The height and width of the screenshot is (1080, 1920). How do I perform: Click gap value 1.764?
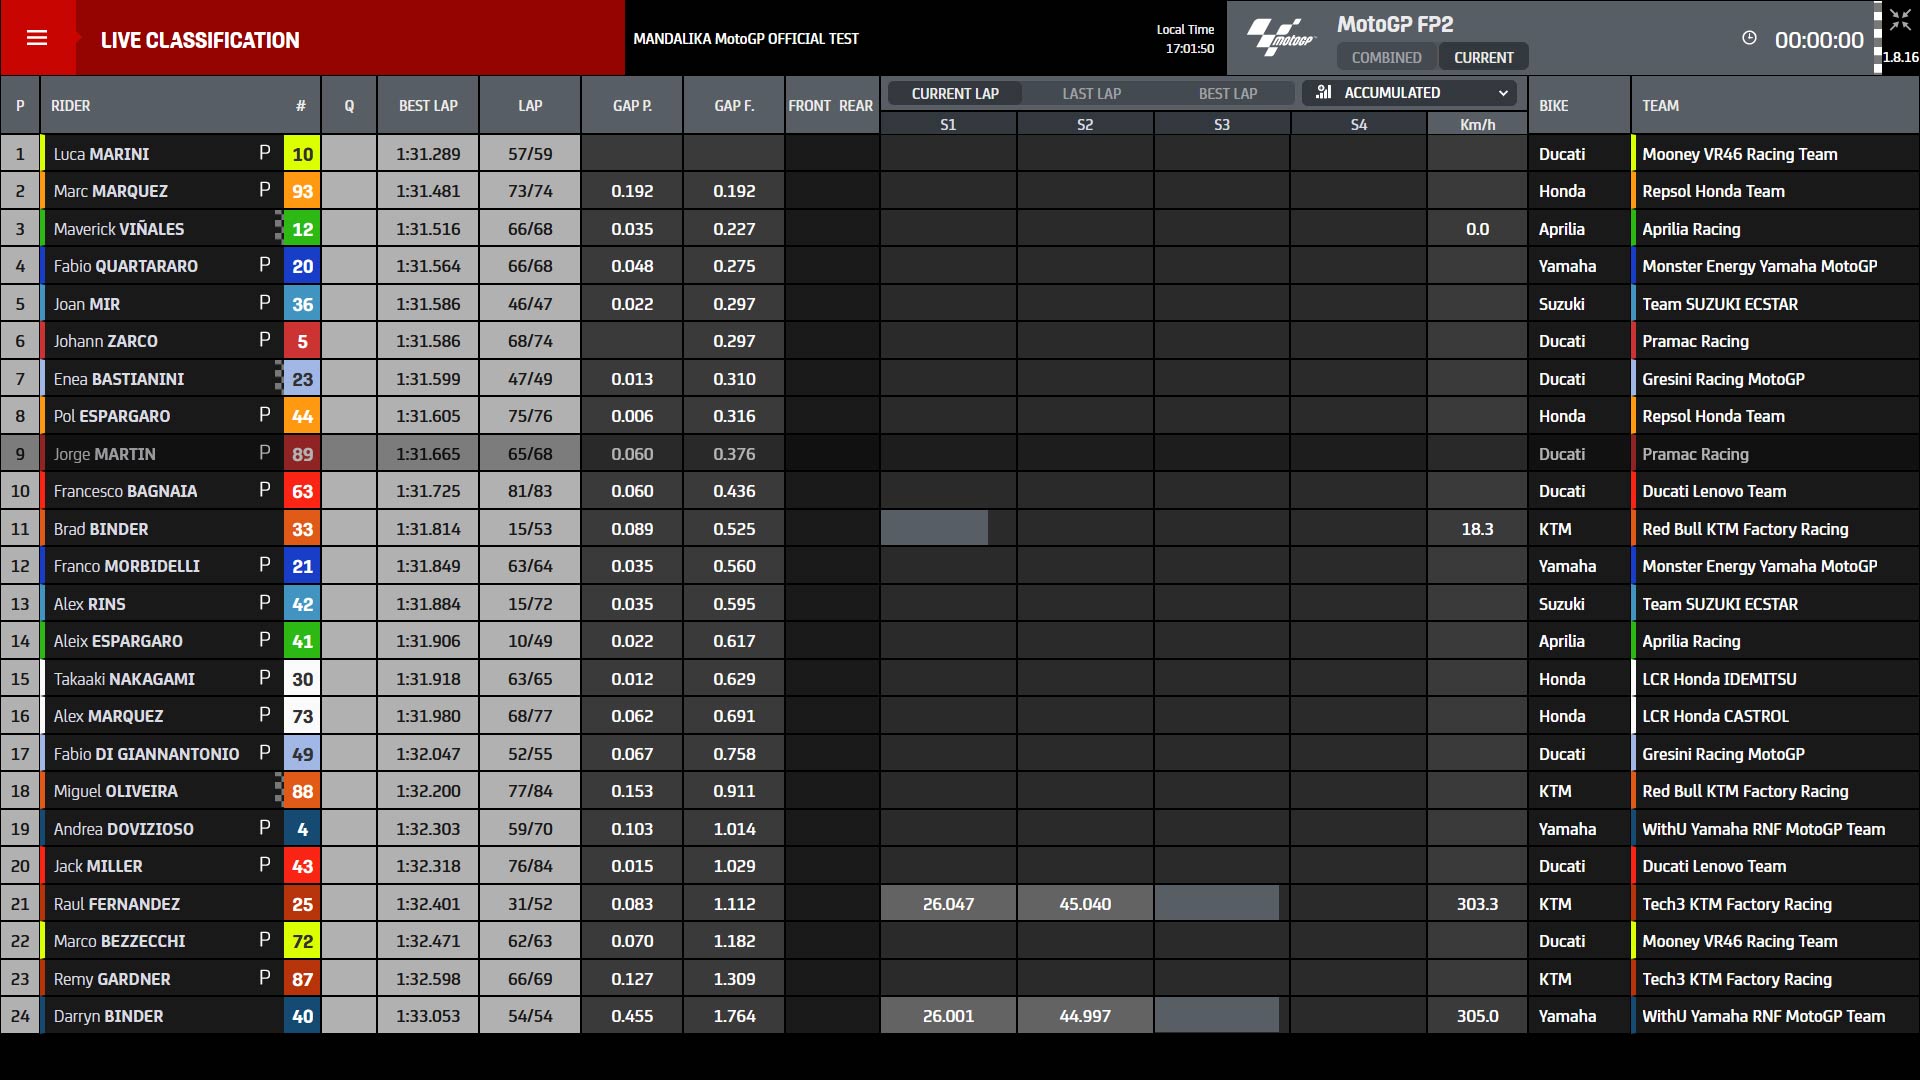click(734, 1016)
